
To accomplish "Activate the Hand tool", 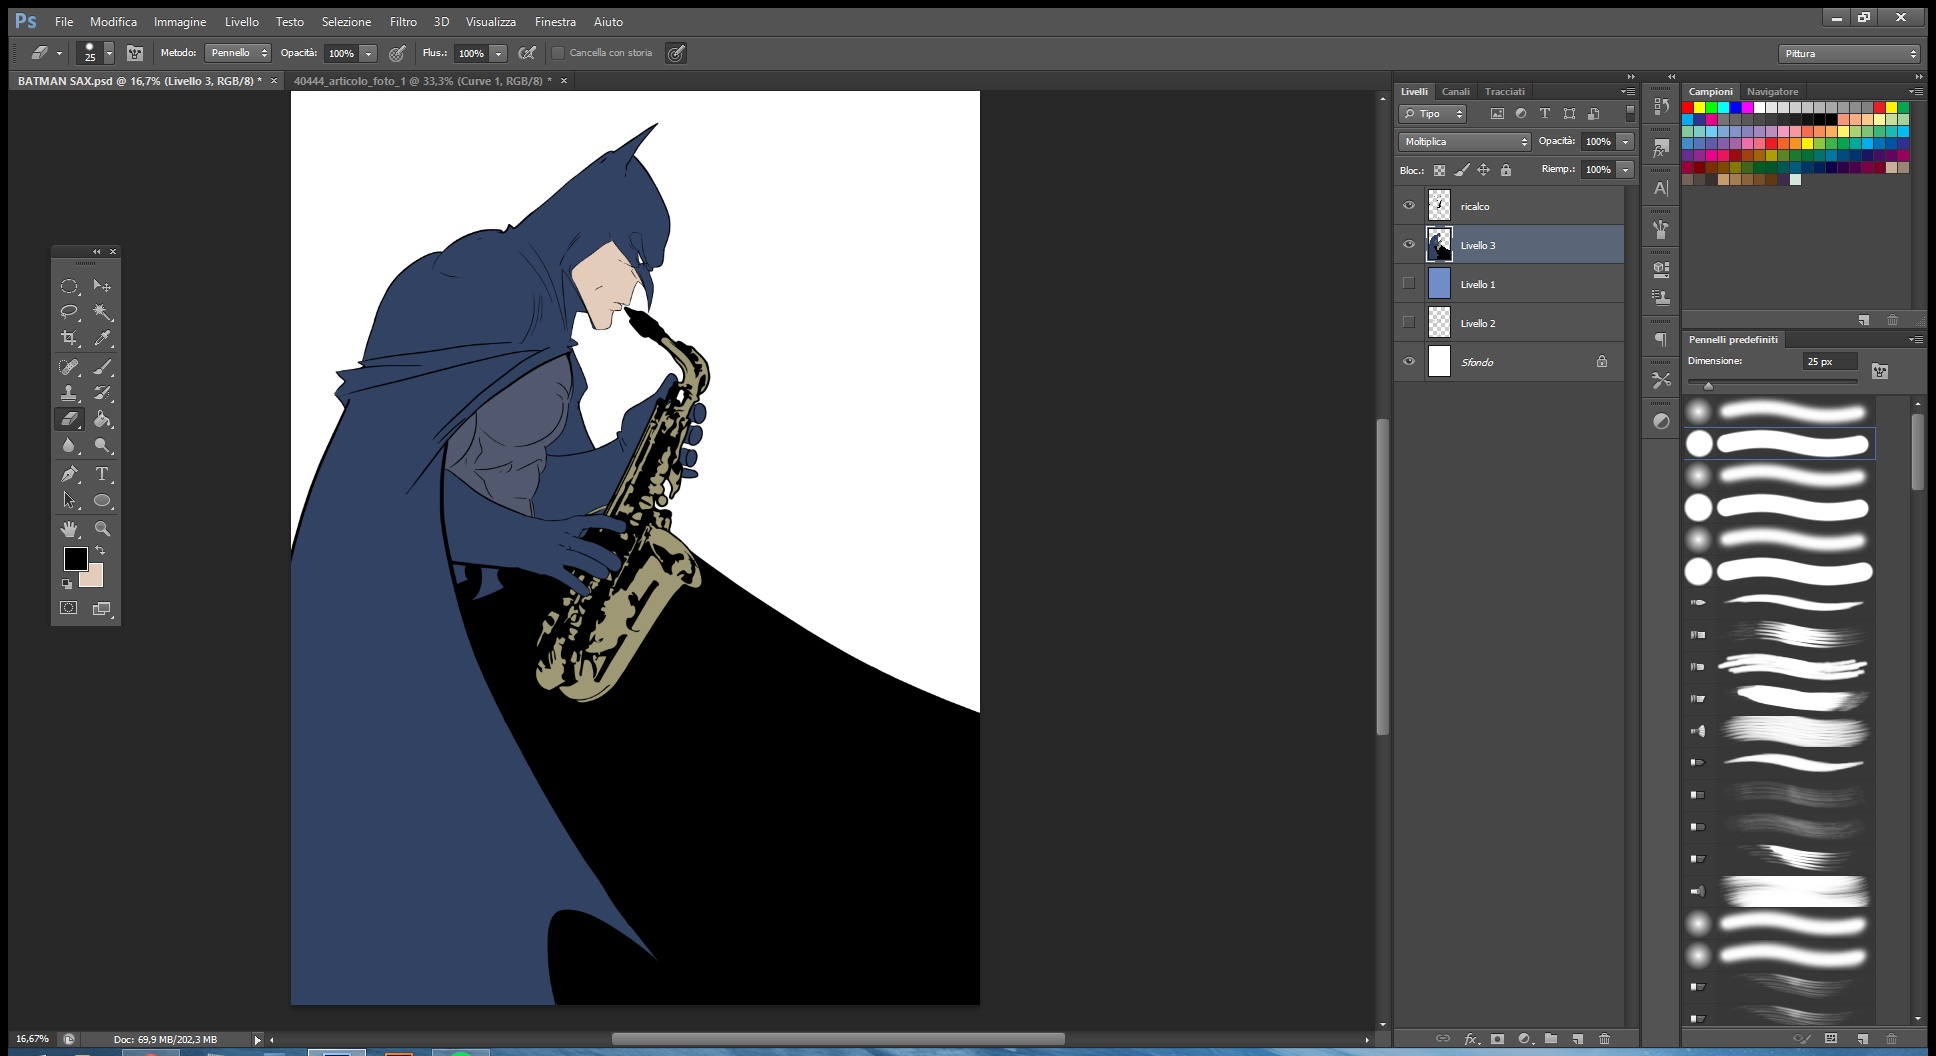I will [x=69, y=528].
